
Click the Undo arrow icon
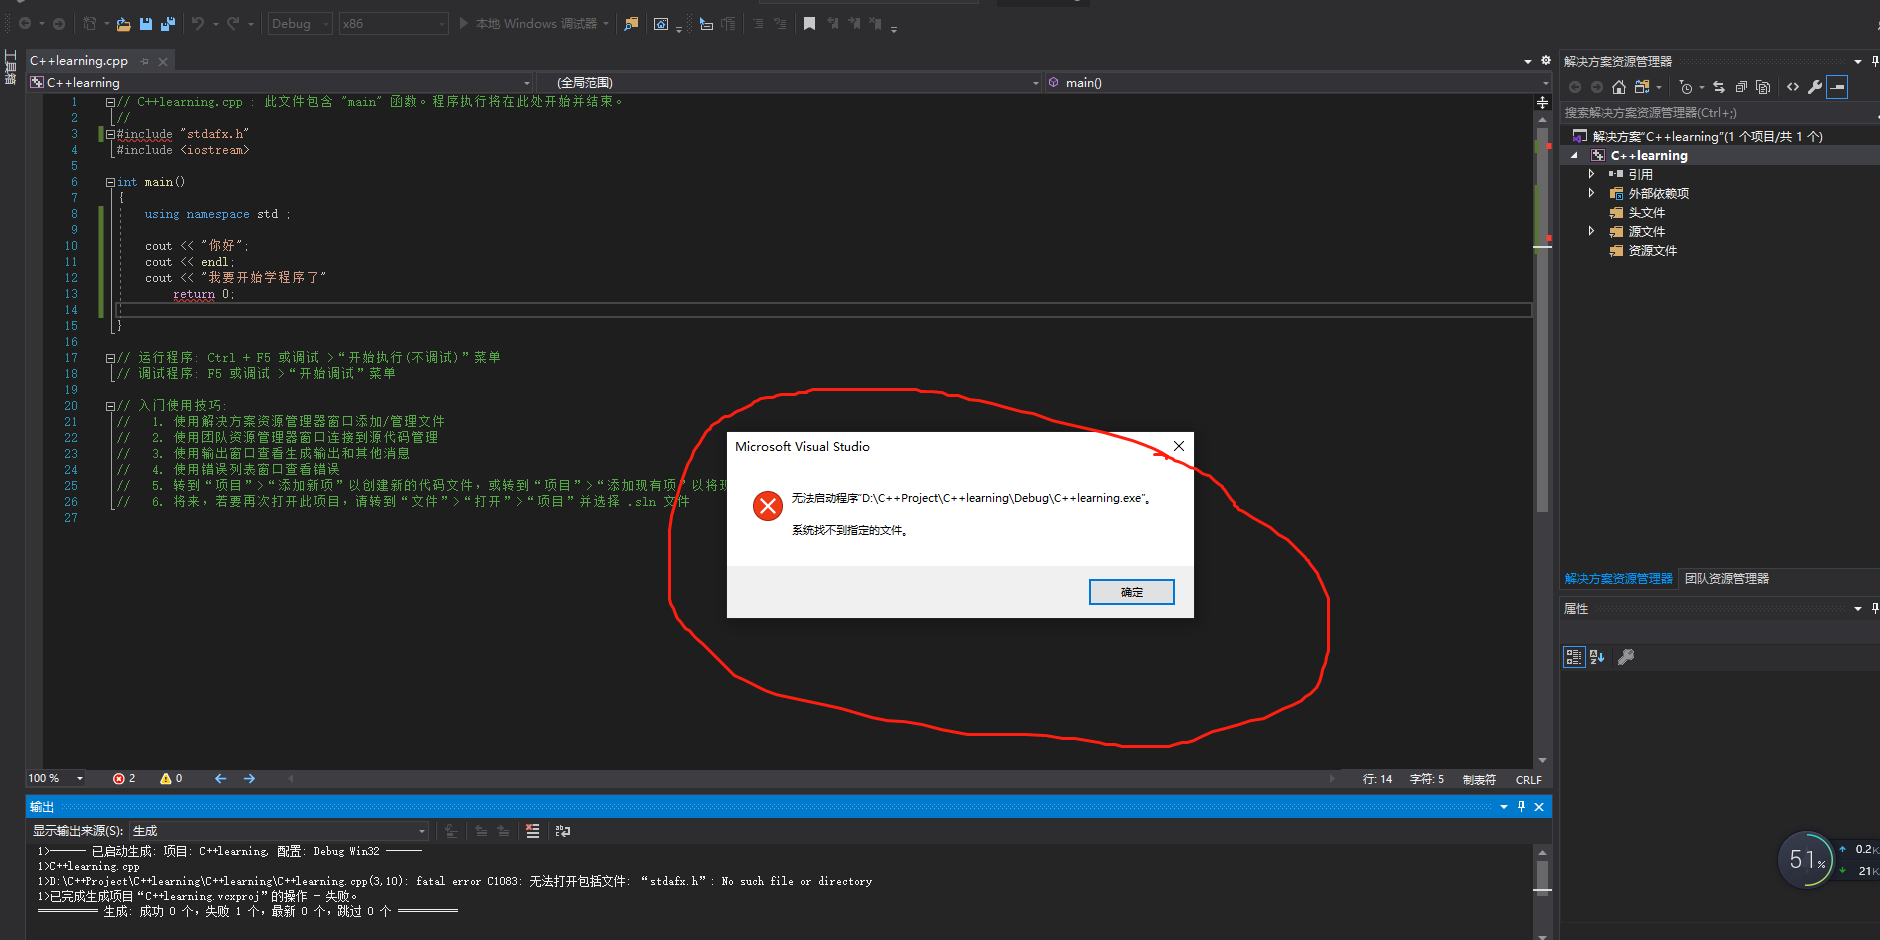[x=198, y=24]
